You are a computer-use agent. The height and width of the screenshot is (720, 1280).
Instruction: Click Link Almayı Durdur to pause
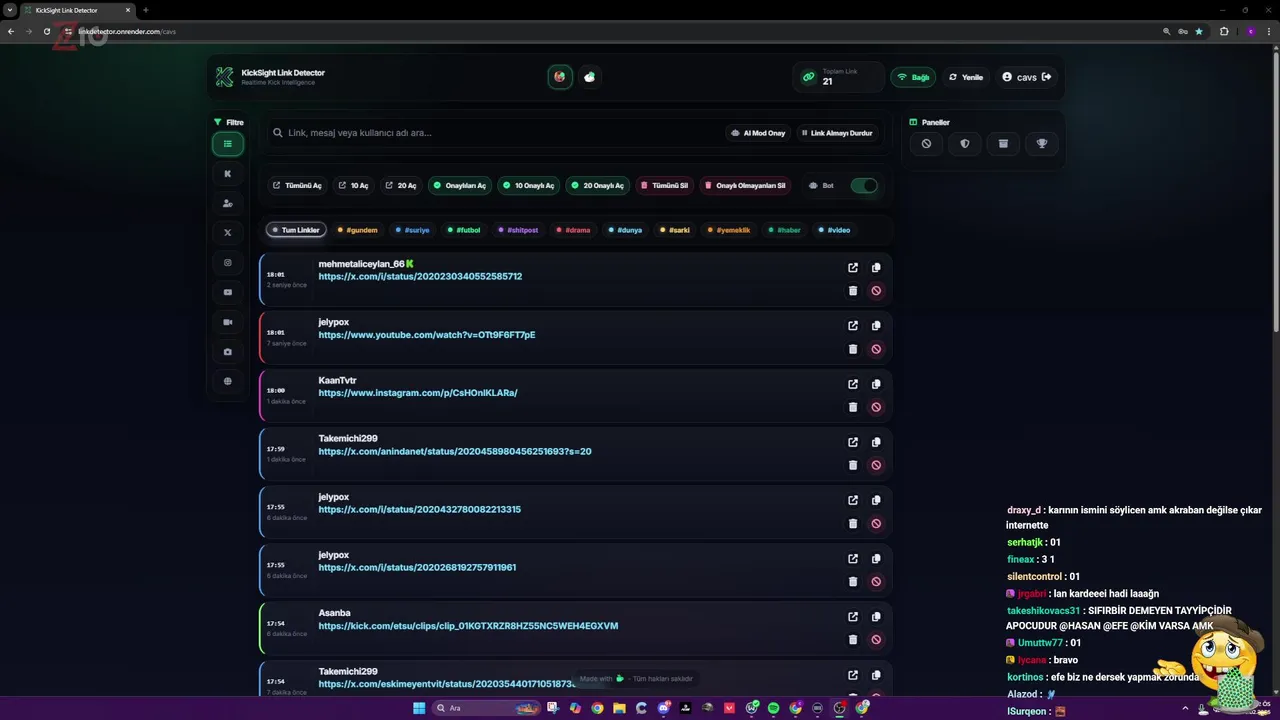coord(836,133)
